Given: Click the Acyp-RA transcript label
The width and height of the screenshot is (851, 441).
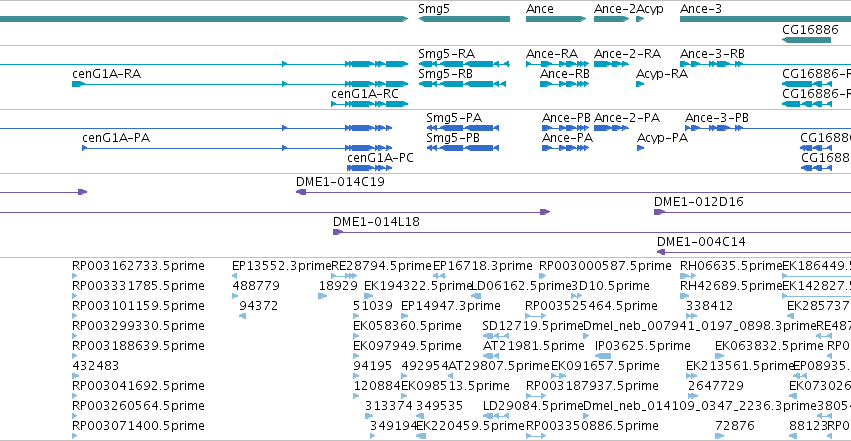Looking at the screenshot, I should tap(662, 74).
